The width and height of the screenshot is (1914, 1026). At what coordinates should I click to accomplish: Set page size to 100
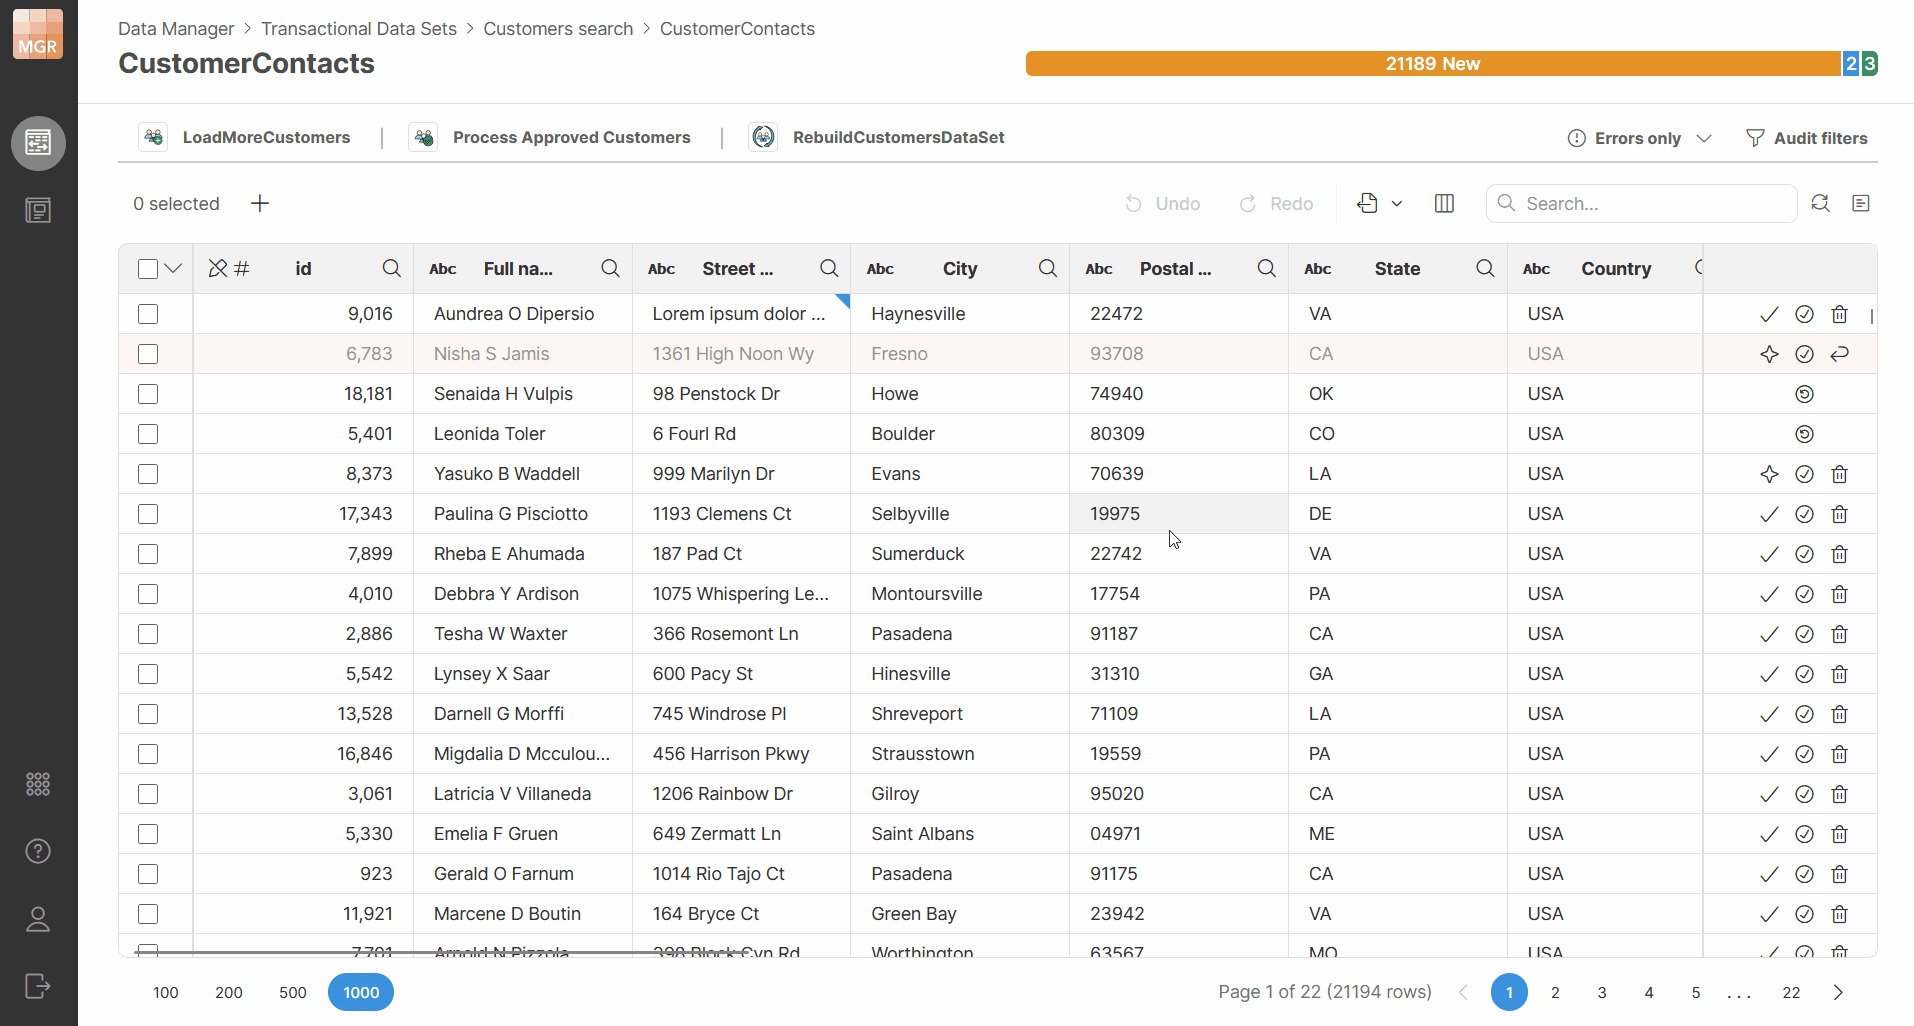point(166,992)
